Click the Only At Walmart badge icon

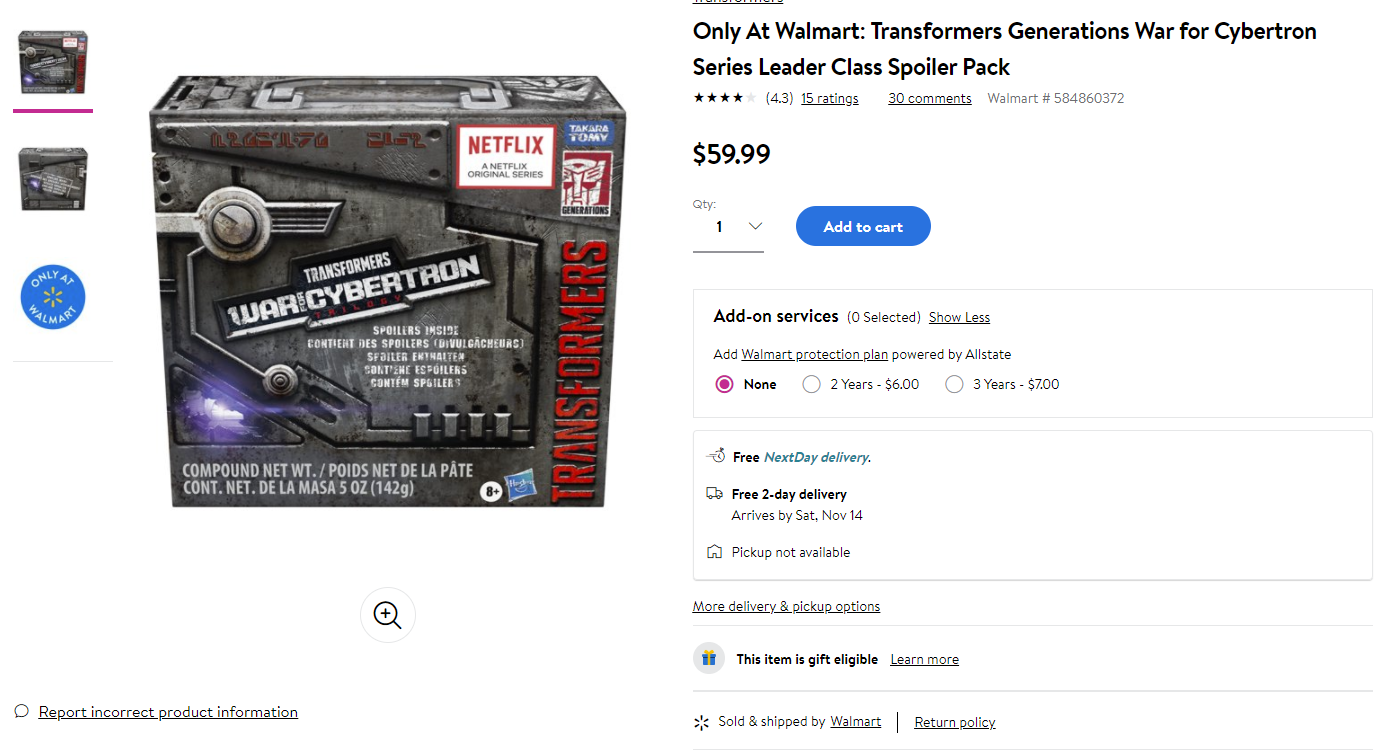[53, 297]
